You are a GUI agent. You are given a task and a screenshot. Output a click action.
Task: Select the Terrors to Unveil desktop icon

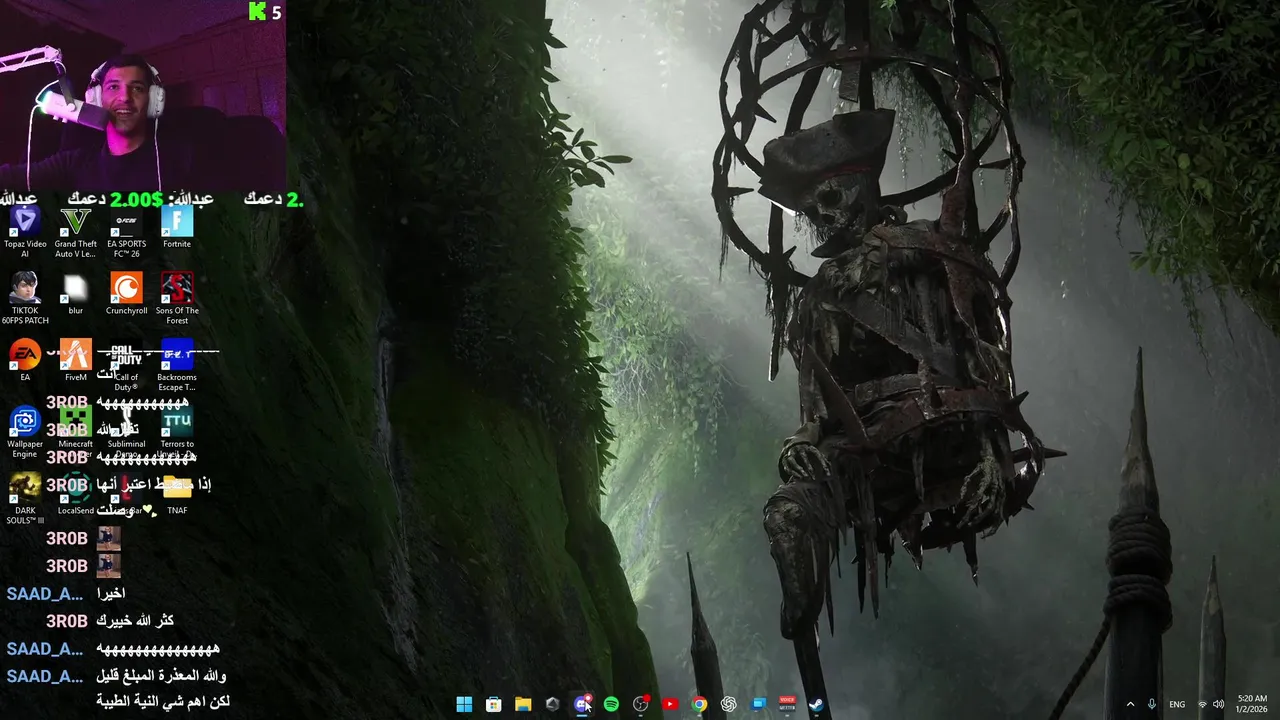(x=177, y=432)
